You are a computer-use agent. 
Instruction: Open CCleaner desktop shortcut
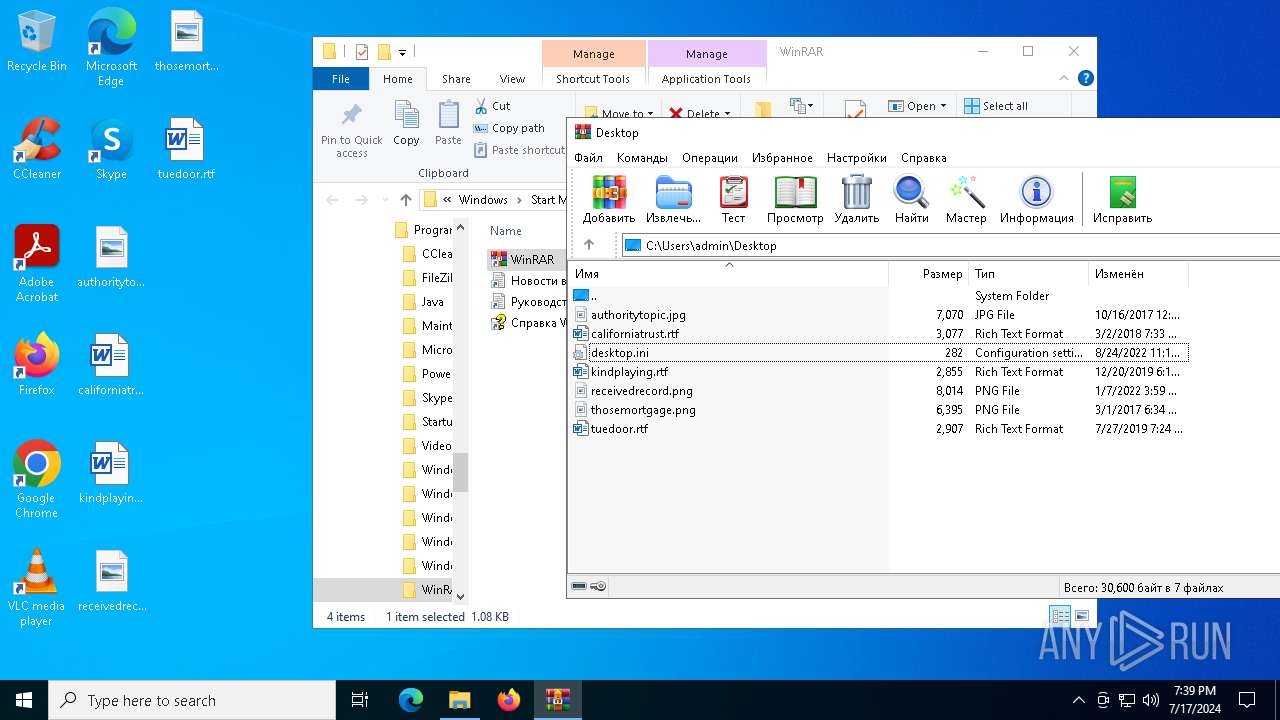click(37, 150)
